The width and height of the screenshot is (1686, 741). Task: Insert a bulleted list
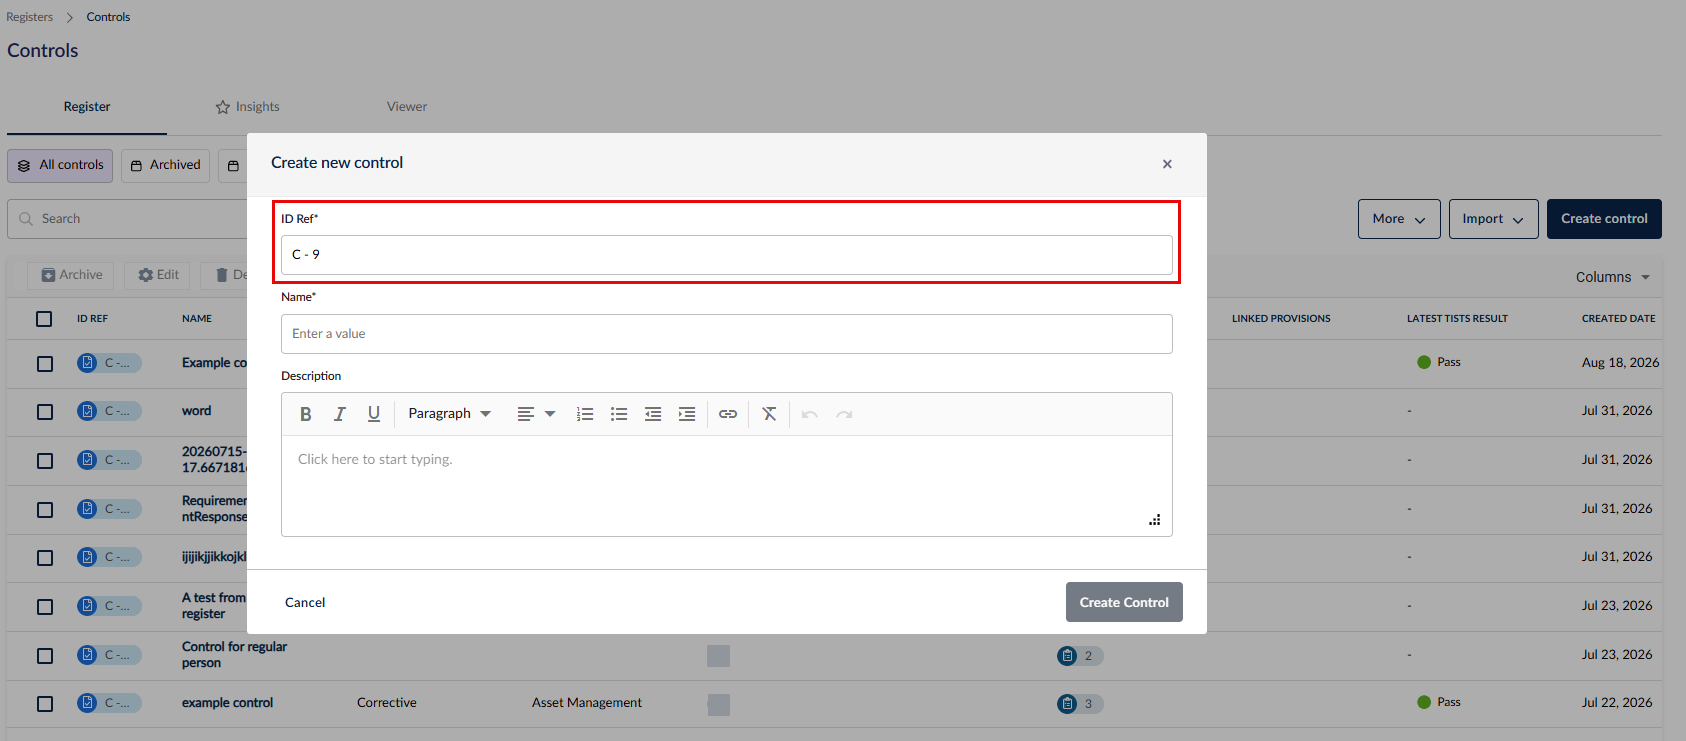coord(619,414)
